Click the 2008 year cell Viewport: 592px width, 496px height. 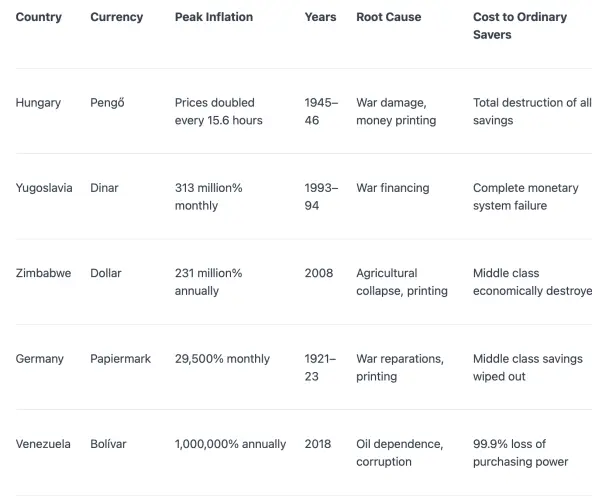319,273
